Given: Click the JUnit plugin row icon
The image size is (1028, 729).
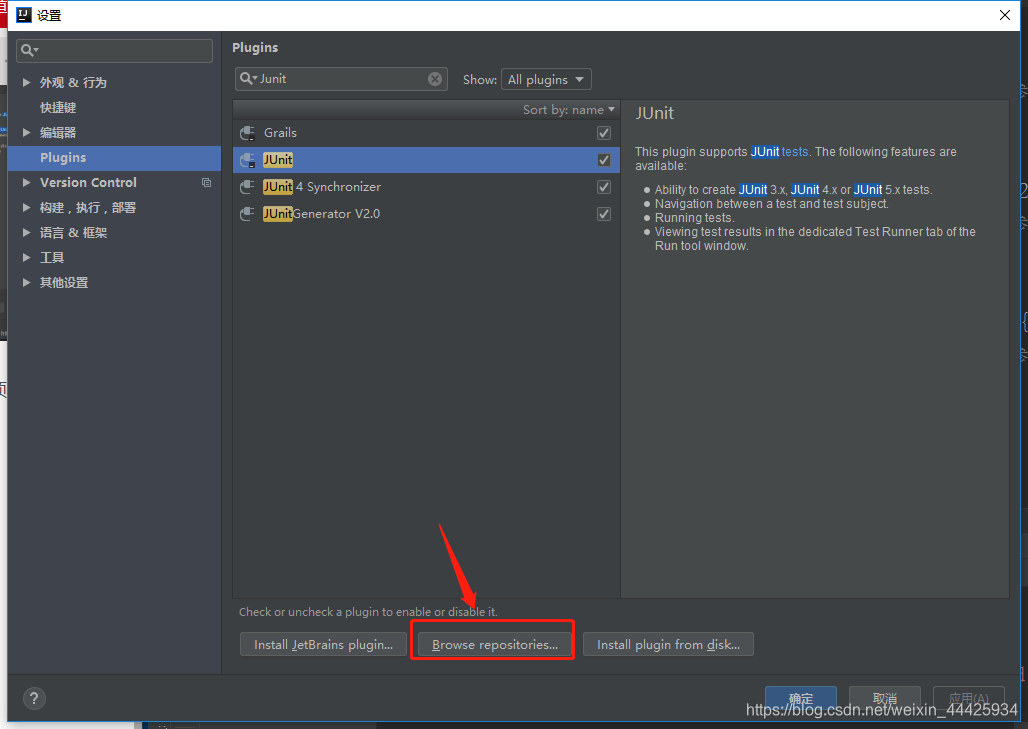Looking at the screenshot, I should [247, 160].
